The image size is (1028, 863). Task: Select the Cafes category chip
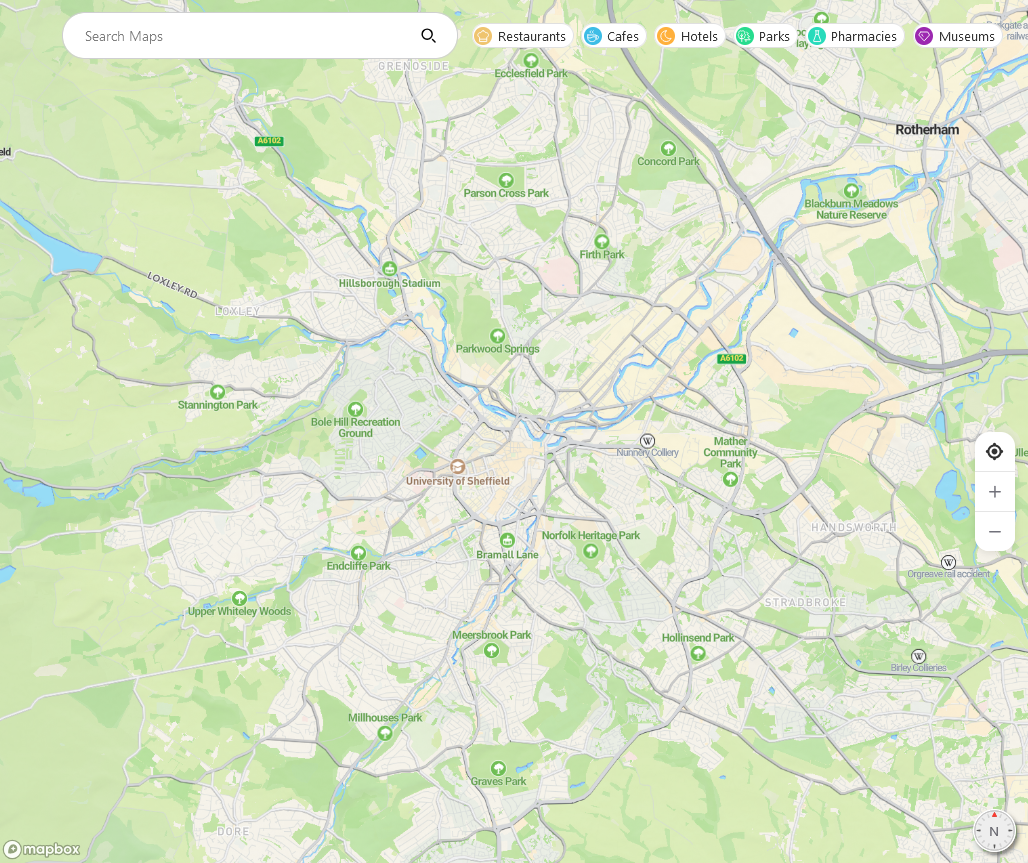pyautogui.click(x=612, y=36)
